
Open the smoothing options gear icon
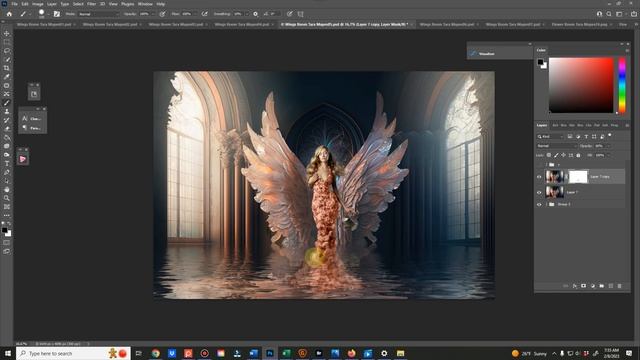point(256,14)
